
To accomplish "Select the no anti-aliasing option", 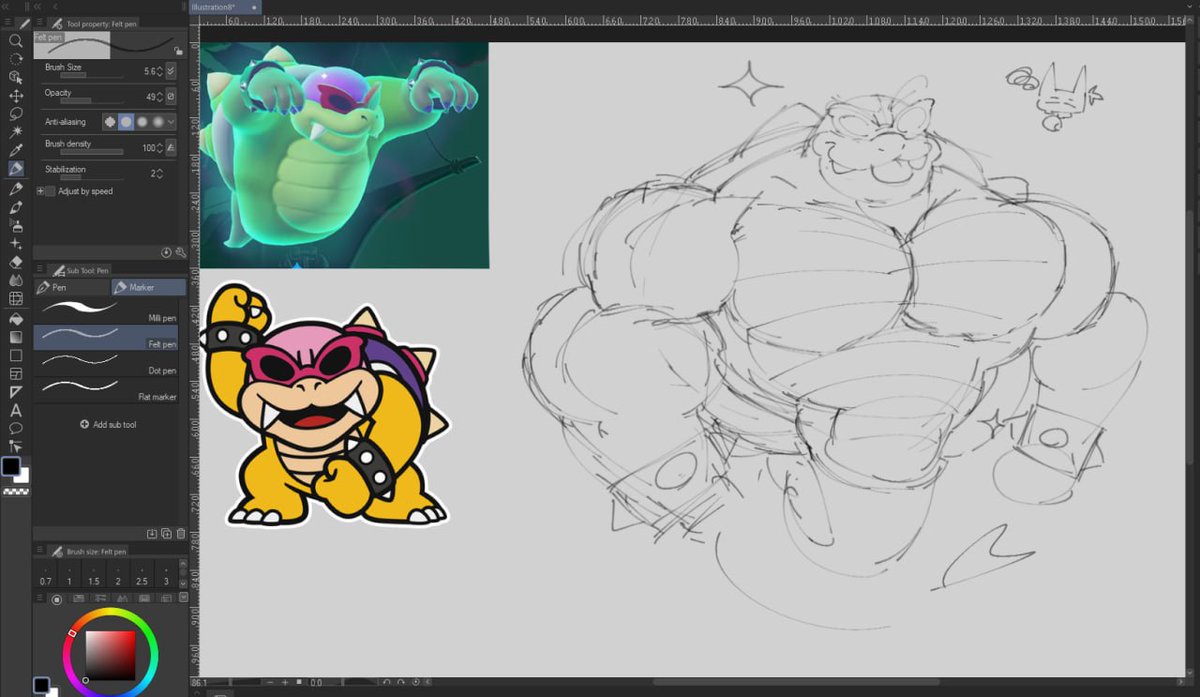I will (x=110, y=122).
